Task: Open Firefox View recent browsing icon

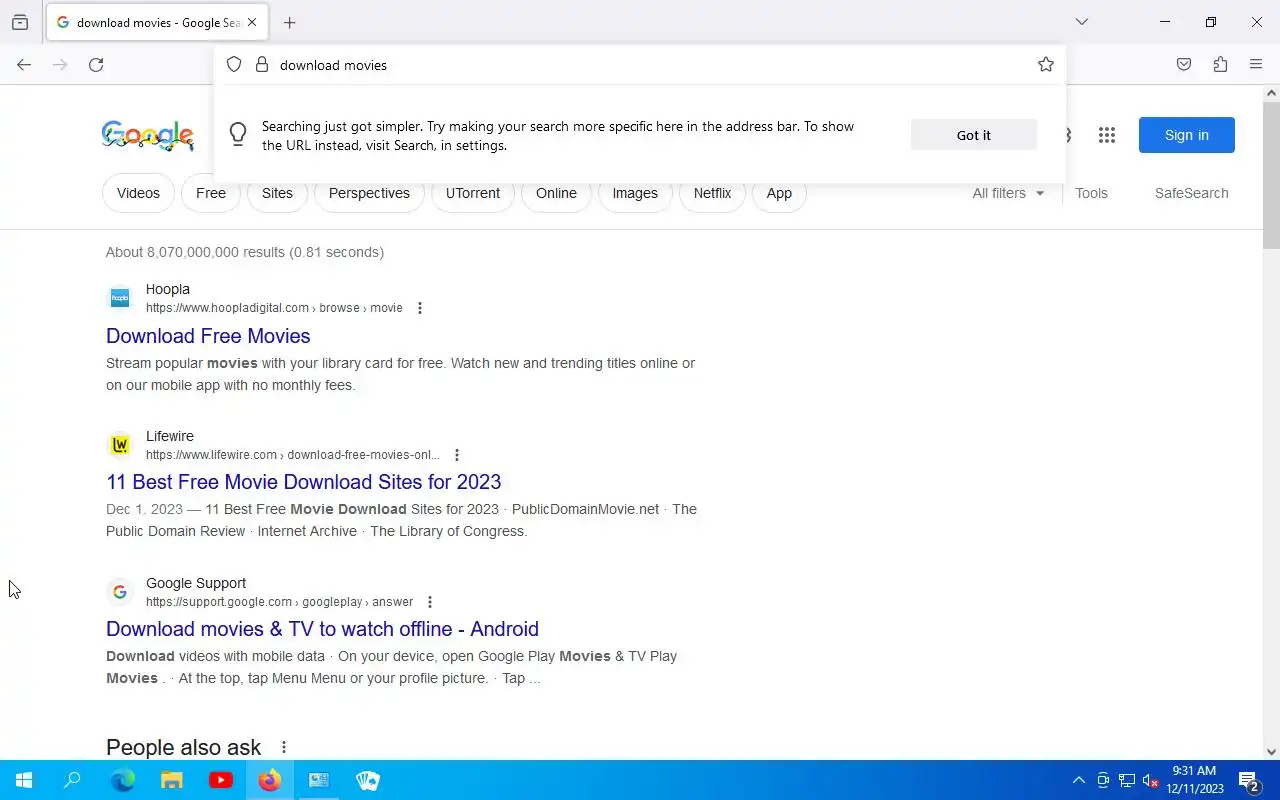Action: [20, 22]
